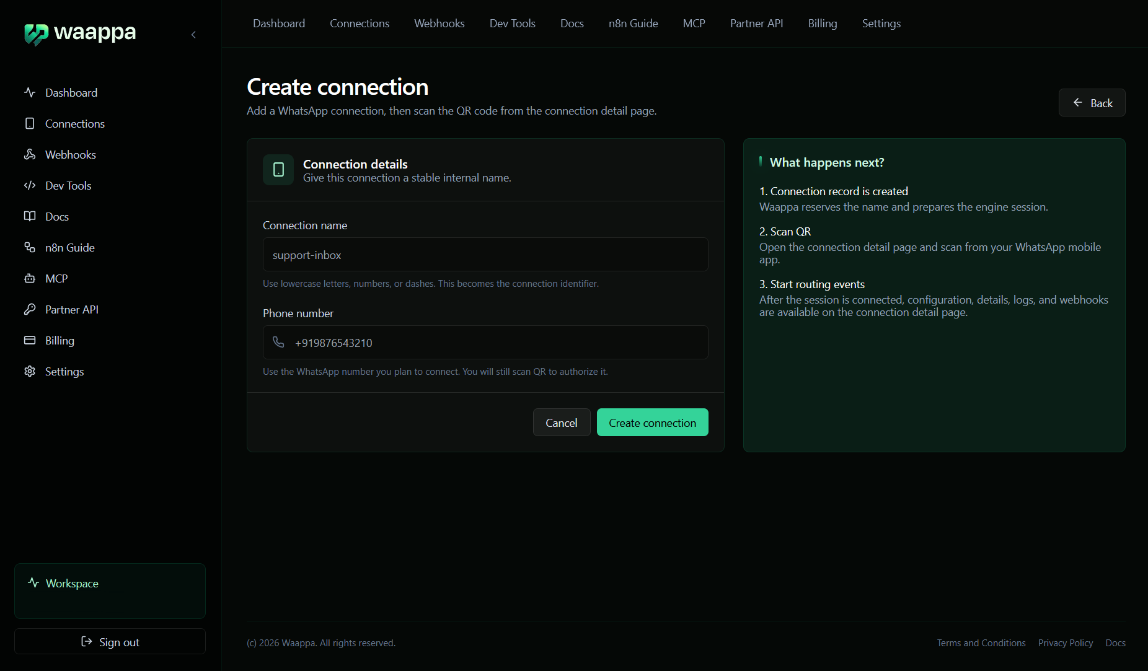Click '3. Start routing events' step text
The image size is (1148, 671).
812,284
